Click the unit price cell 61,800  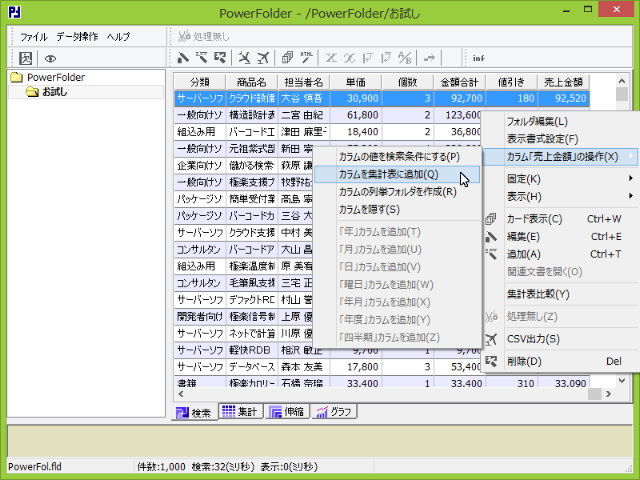356,115
